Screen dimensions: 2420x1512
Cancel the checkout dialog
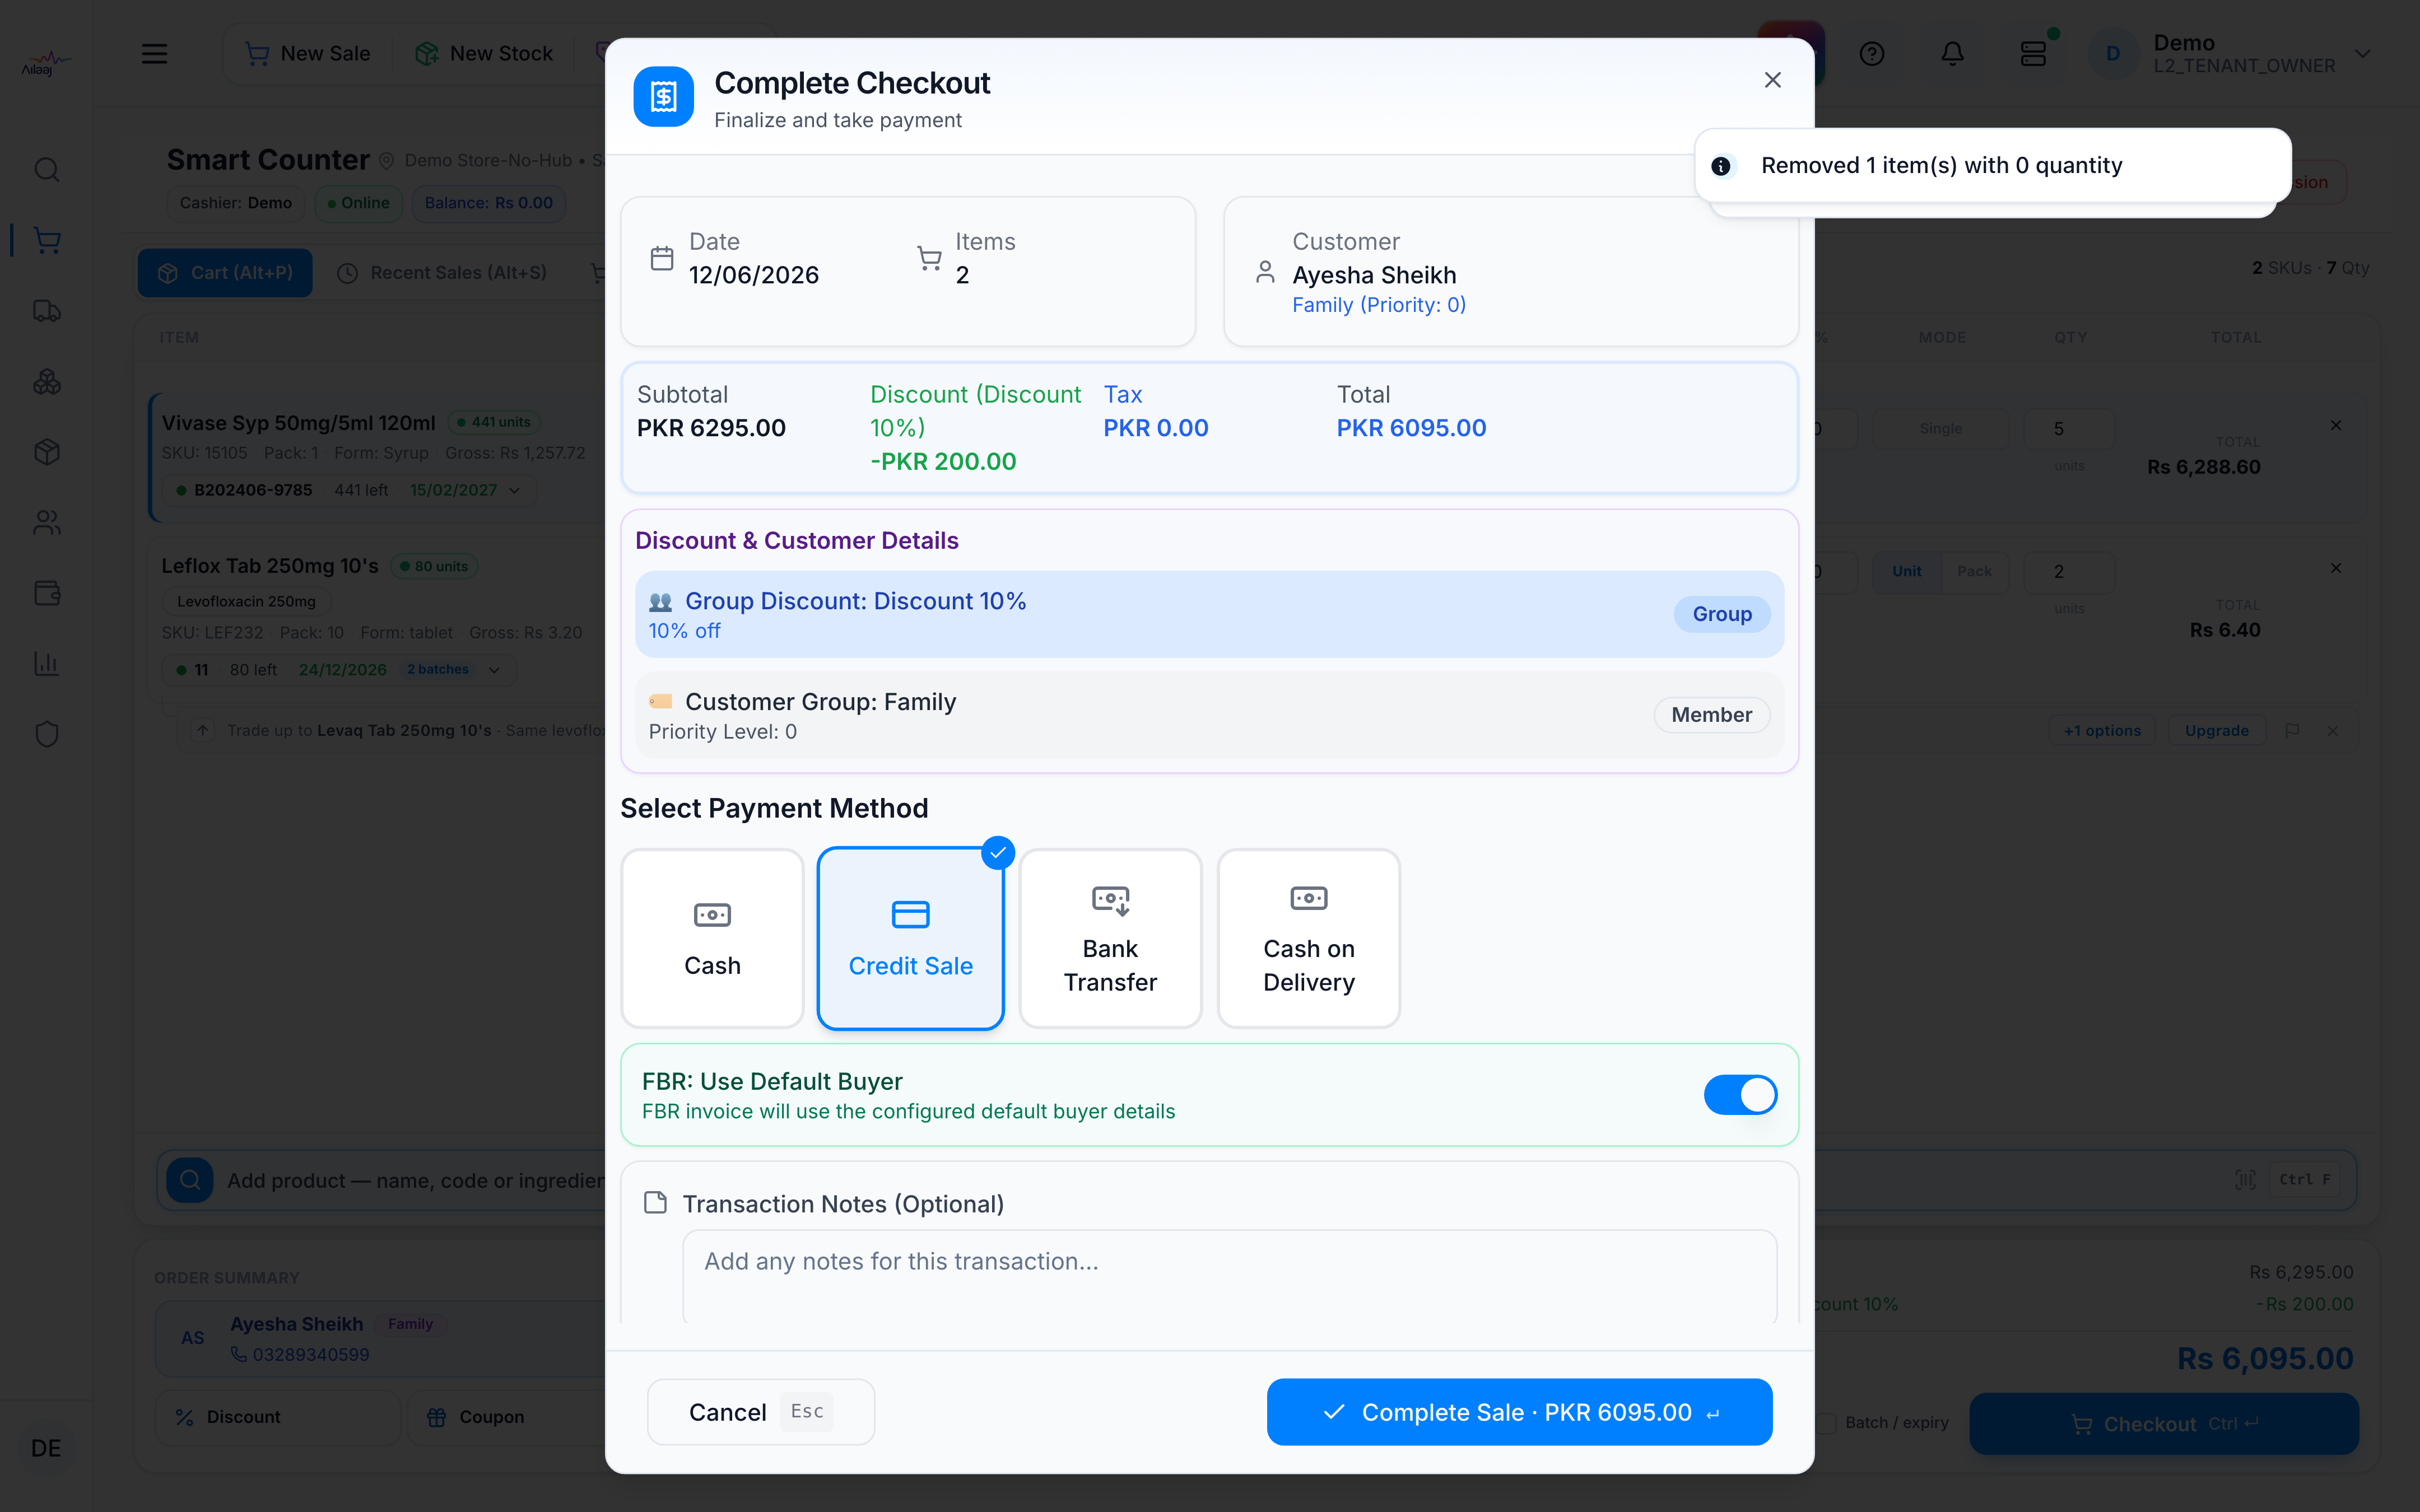click(x=760, y=1411)
